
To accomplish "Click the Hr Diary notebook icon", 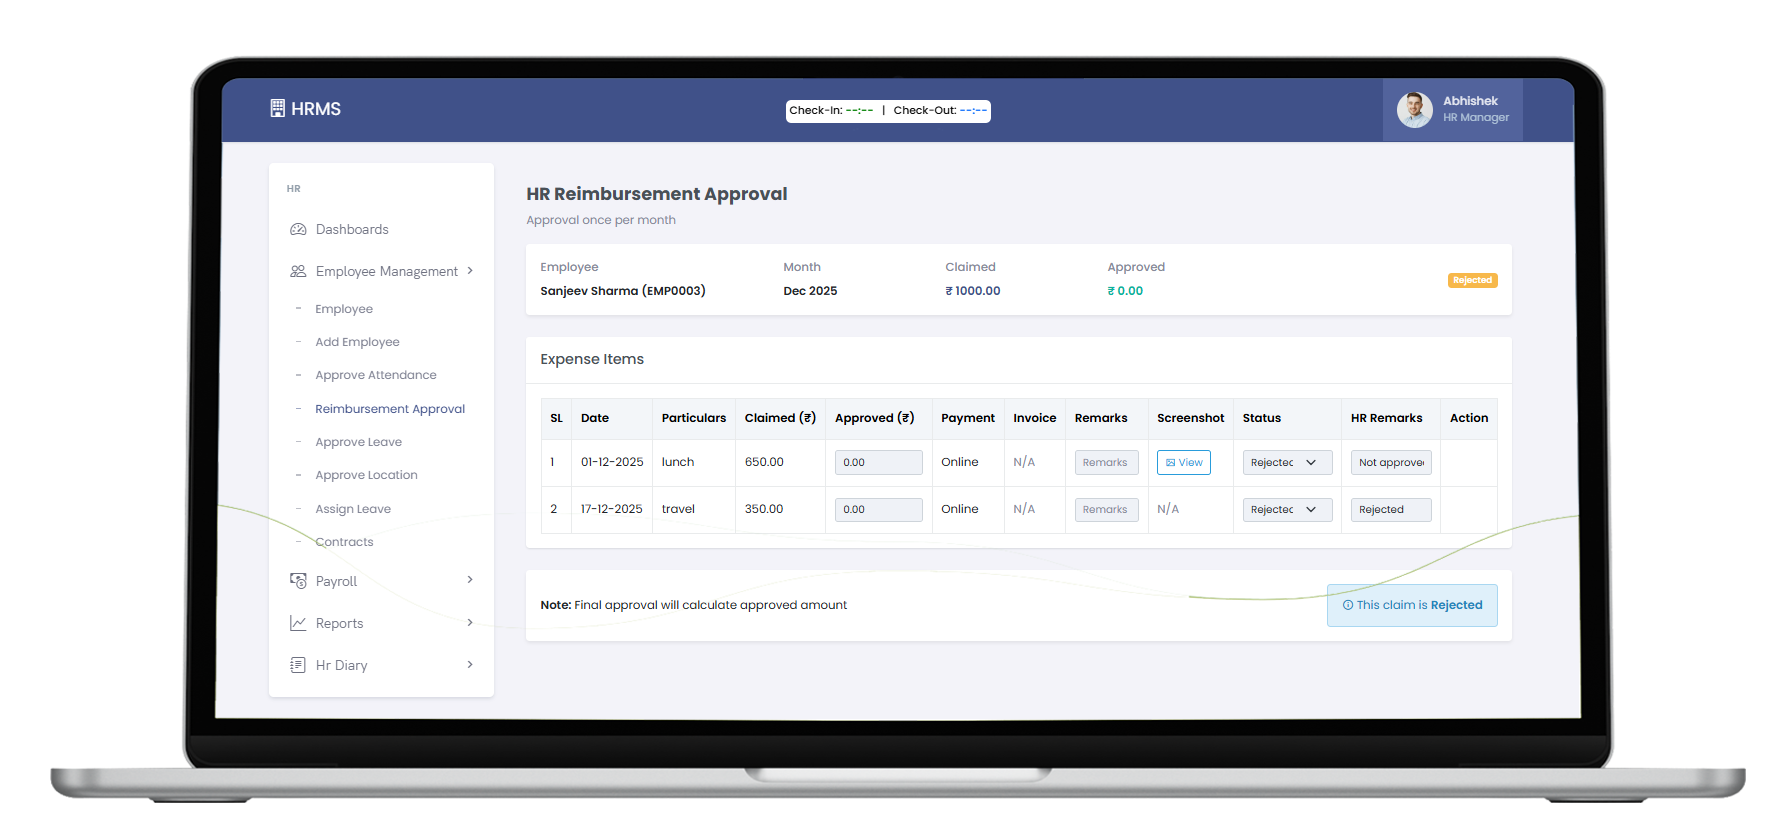I will 298,665.
